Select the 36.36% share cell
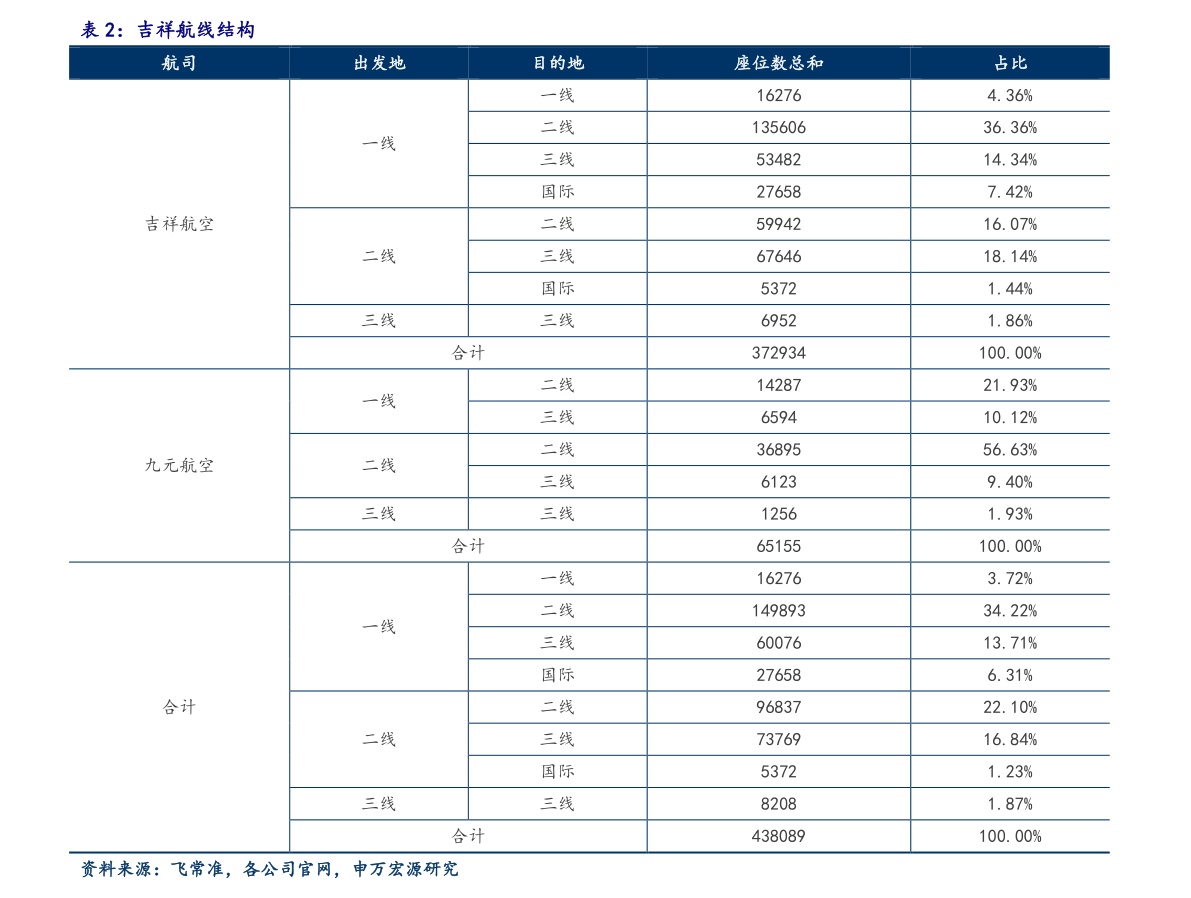Image resolution: width=1191 pixels, height=898 pixels. (x=1010, y=128)
